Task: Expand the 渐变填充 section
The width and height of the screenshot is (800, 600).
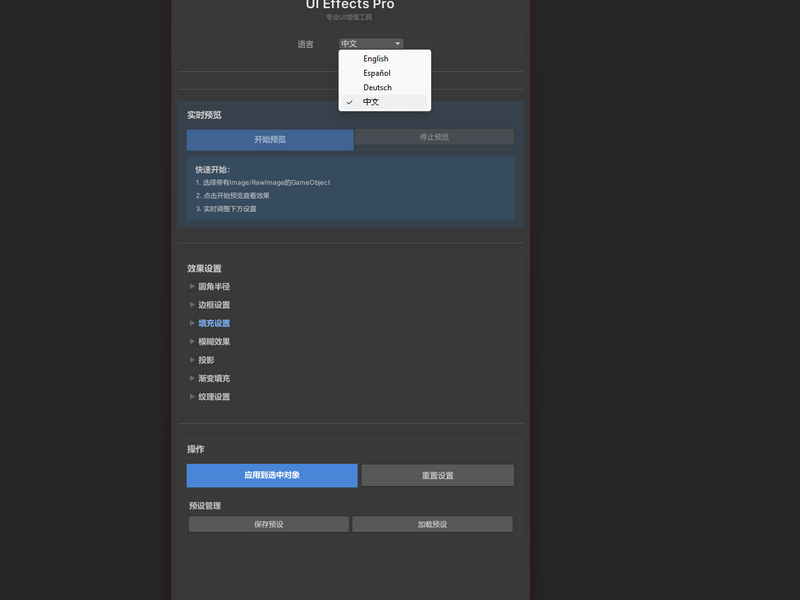Action: coord(237,379)
